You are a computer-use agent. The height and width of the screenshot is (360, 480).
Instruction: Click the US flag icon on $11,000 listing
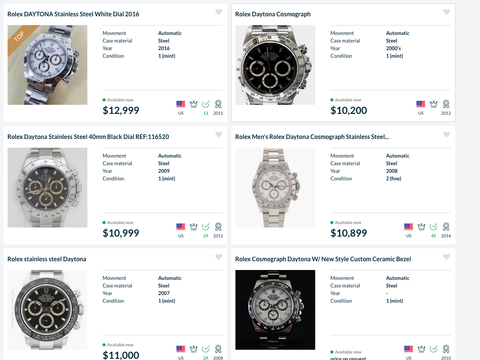(181, 349)
